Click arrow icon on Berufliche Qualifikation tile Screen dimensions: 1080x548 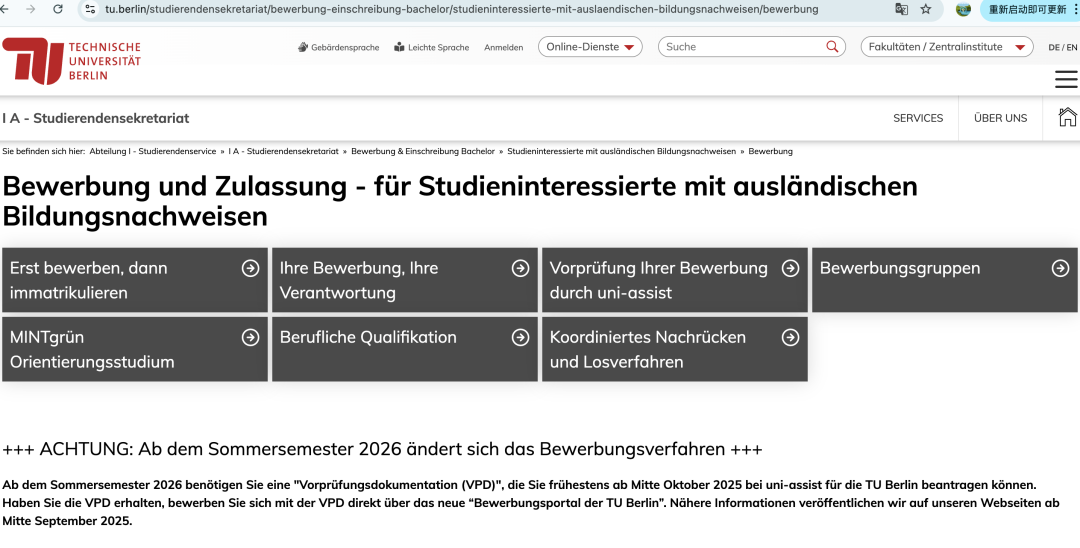[x=521, y=337]
